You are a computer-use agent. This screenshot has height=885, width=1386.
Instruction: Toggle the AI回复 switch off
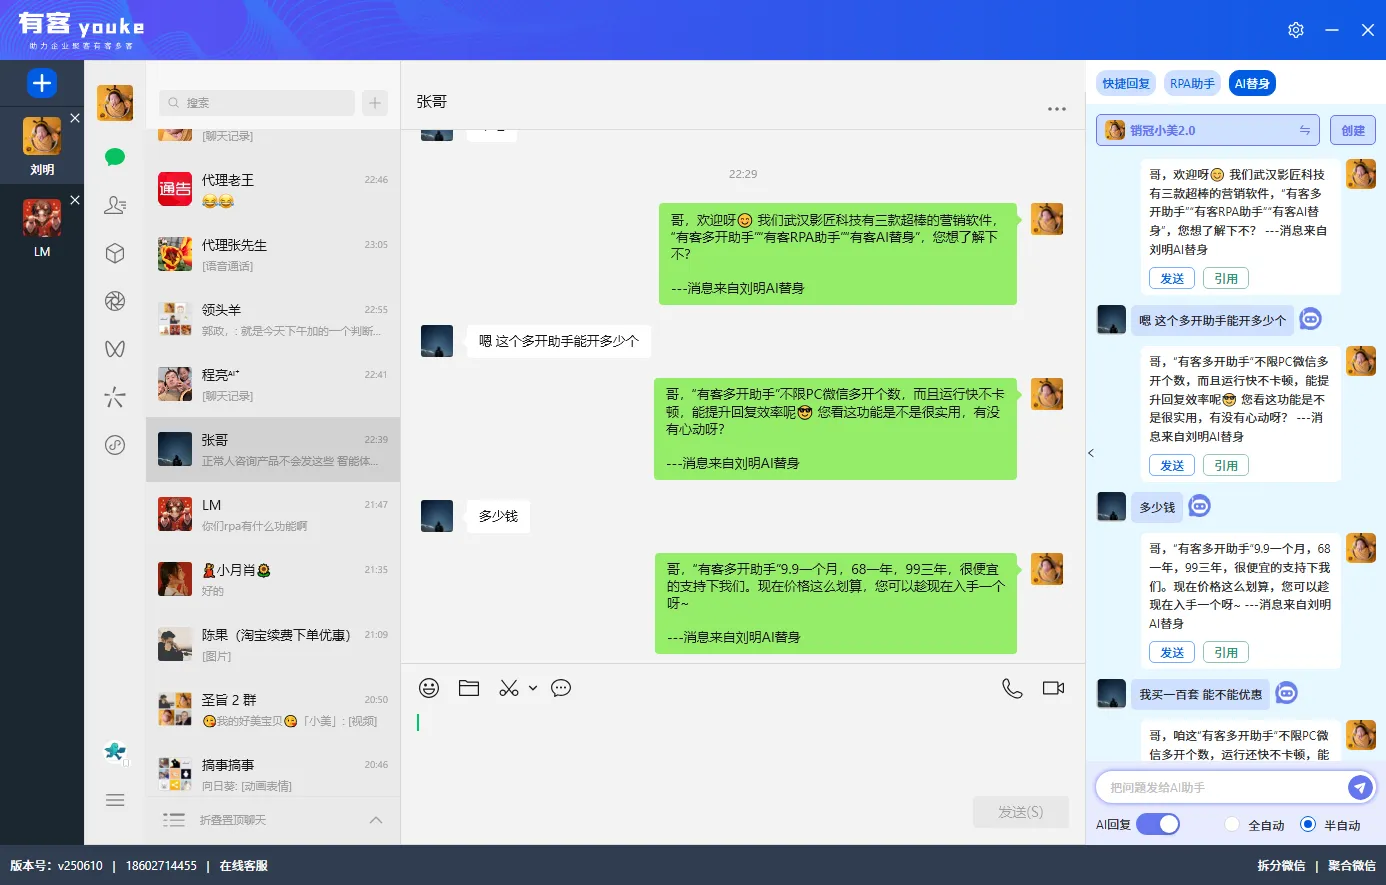click(1160, 824)
